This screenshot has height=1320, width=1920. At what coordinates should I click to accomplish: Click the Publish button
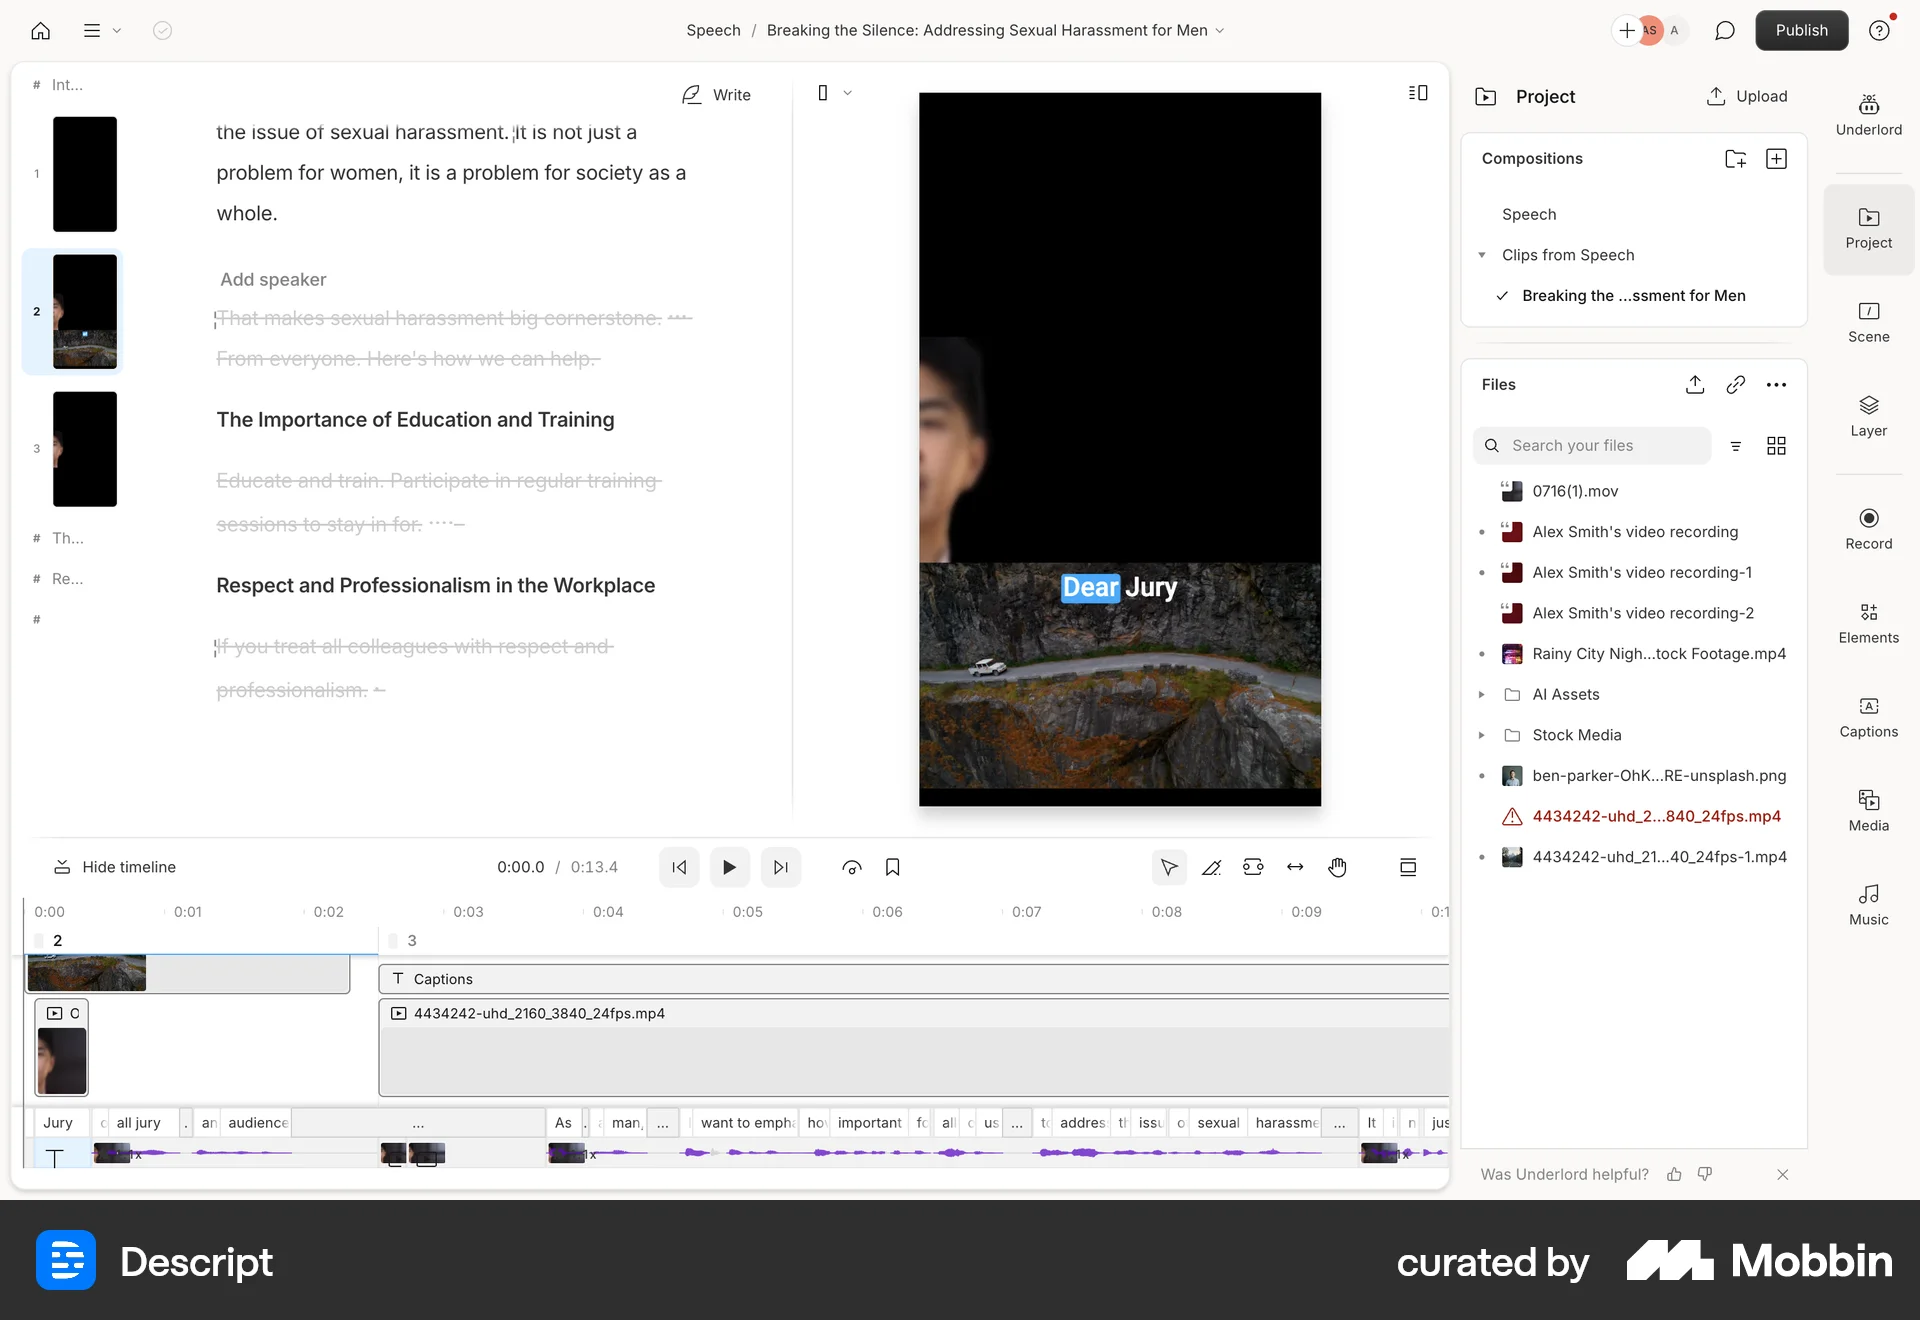click(1801, 30)
